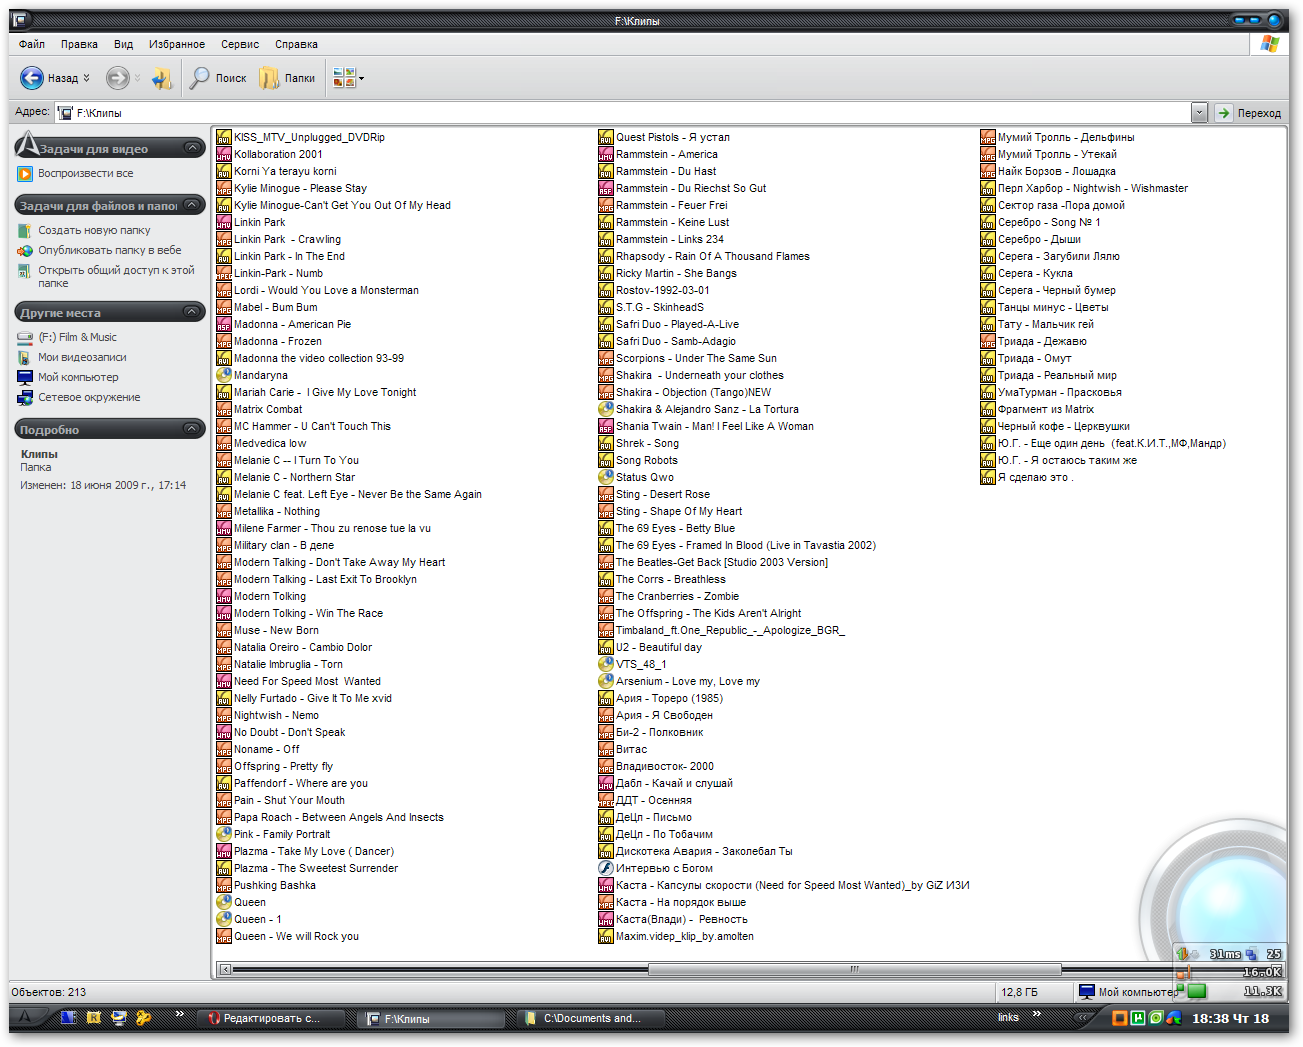Image resolution: width=1303 pixels, height=1047 pixels.
Task: Open the Сервис menu
Action: [239, 44]
